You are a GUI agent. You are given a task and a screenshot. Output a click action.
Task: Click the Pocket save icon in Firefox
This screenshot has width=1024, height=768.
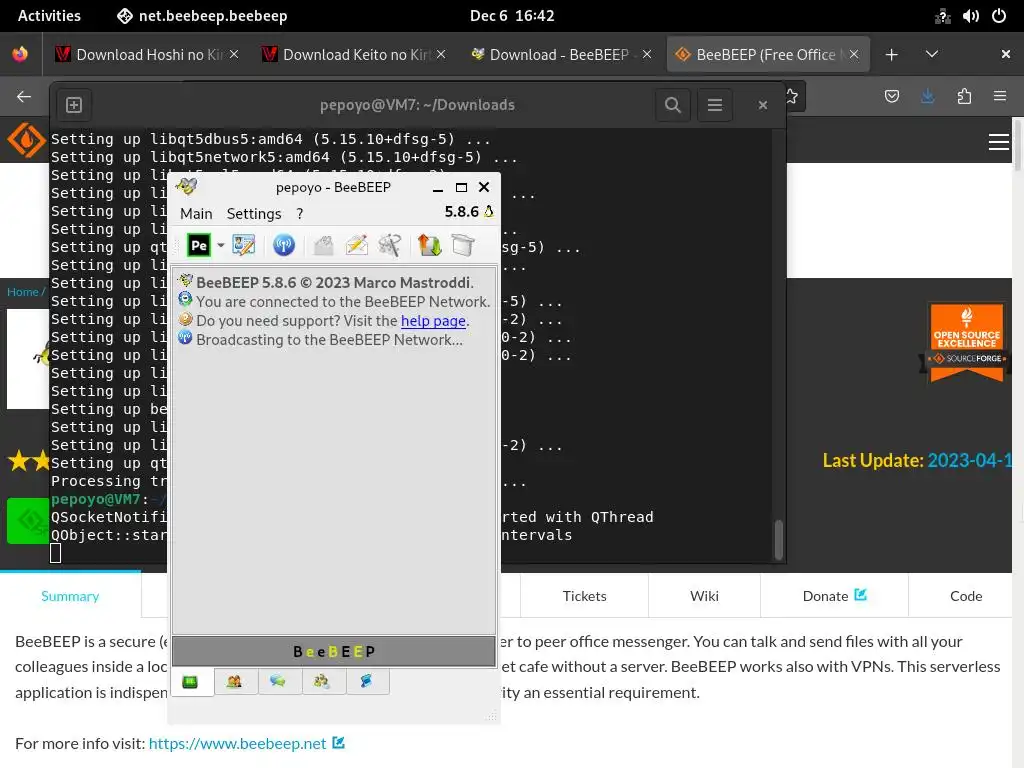[x=892, y=97]
